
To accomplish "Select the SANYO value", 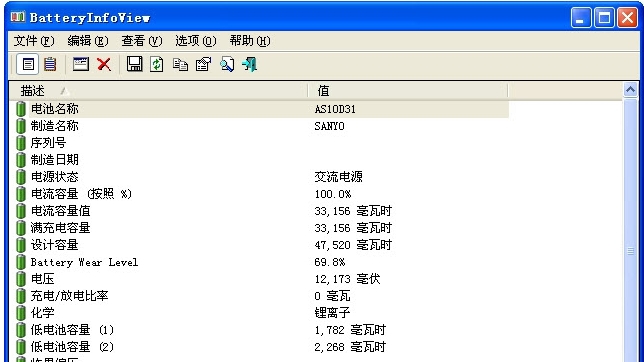I will [329, 126].
